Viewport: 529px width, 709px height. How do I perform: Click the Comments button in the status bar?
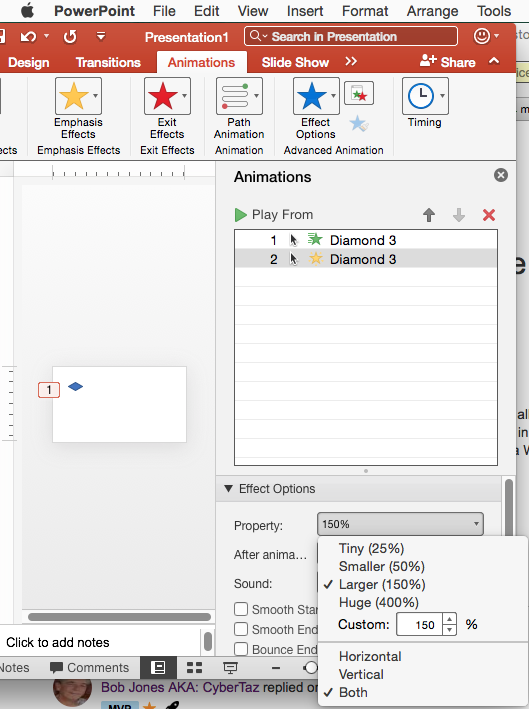pos(89,667)
